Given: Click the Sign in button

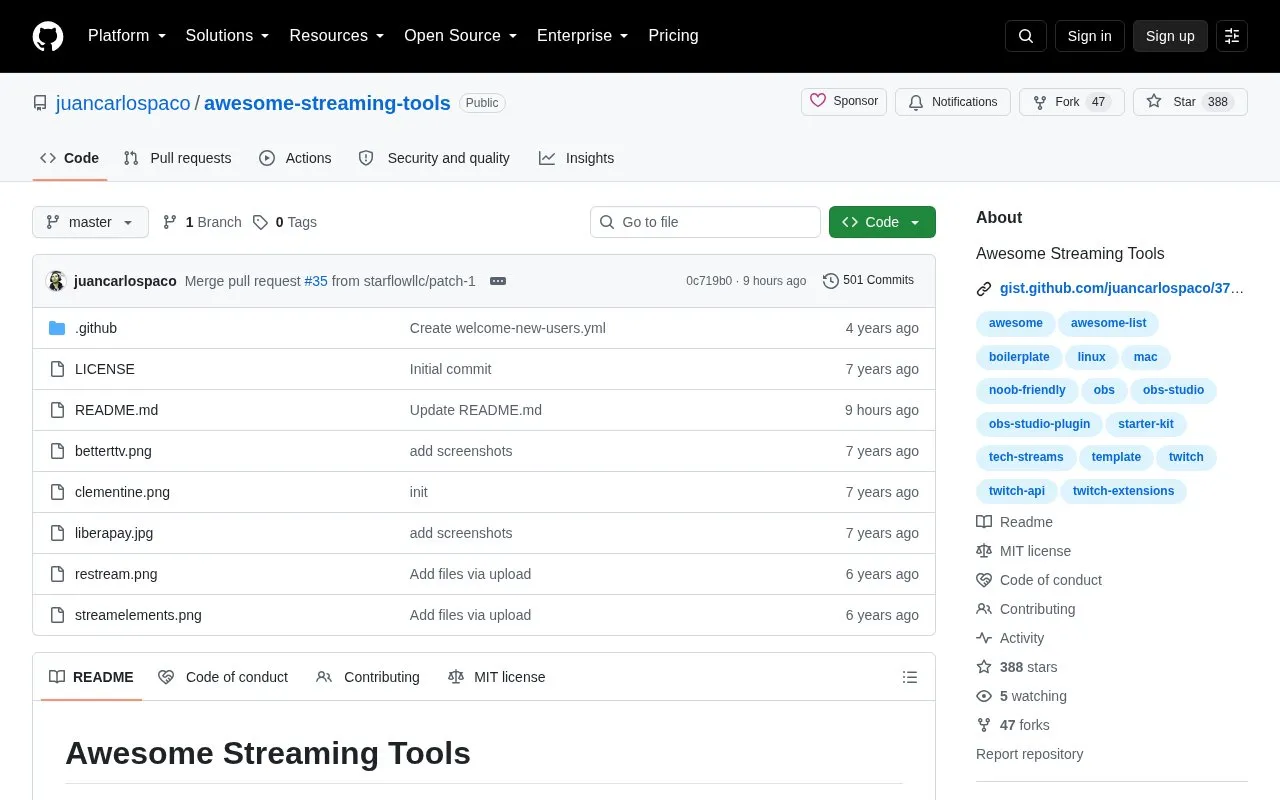Looking at the screenshot, I should tap(1089, 36).
